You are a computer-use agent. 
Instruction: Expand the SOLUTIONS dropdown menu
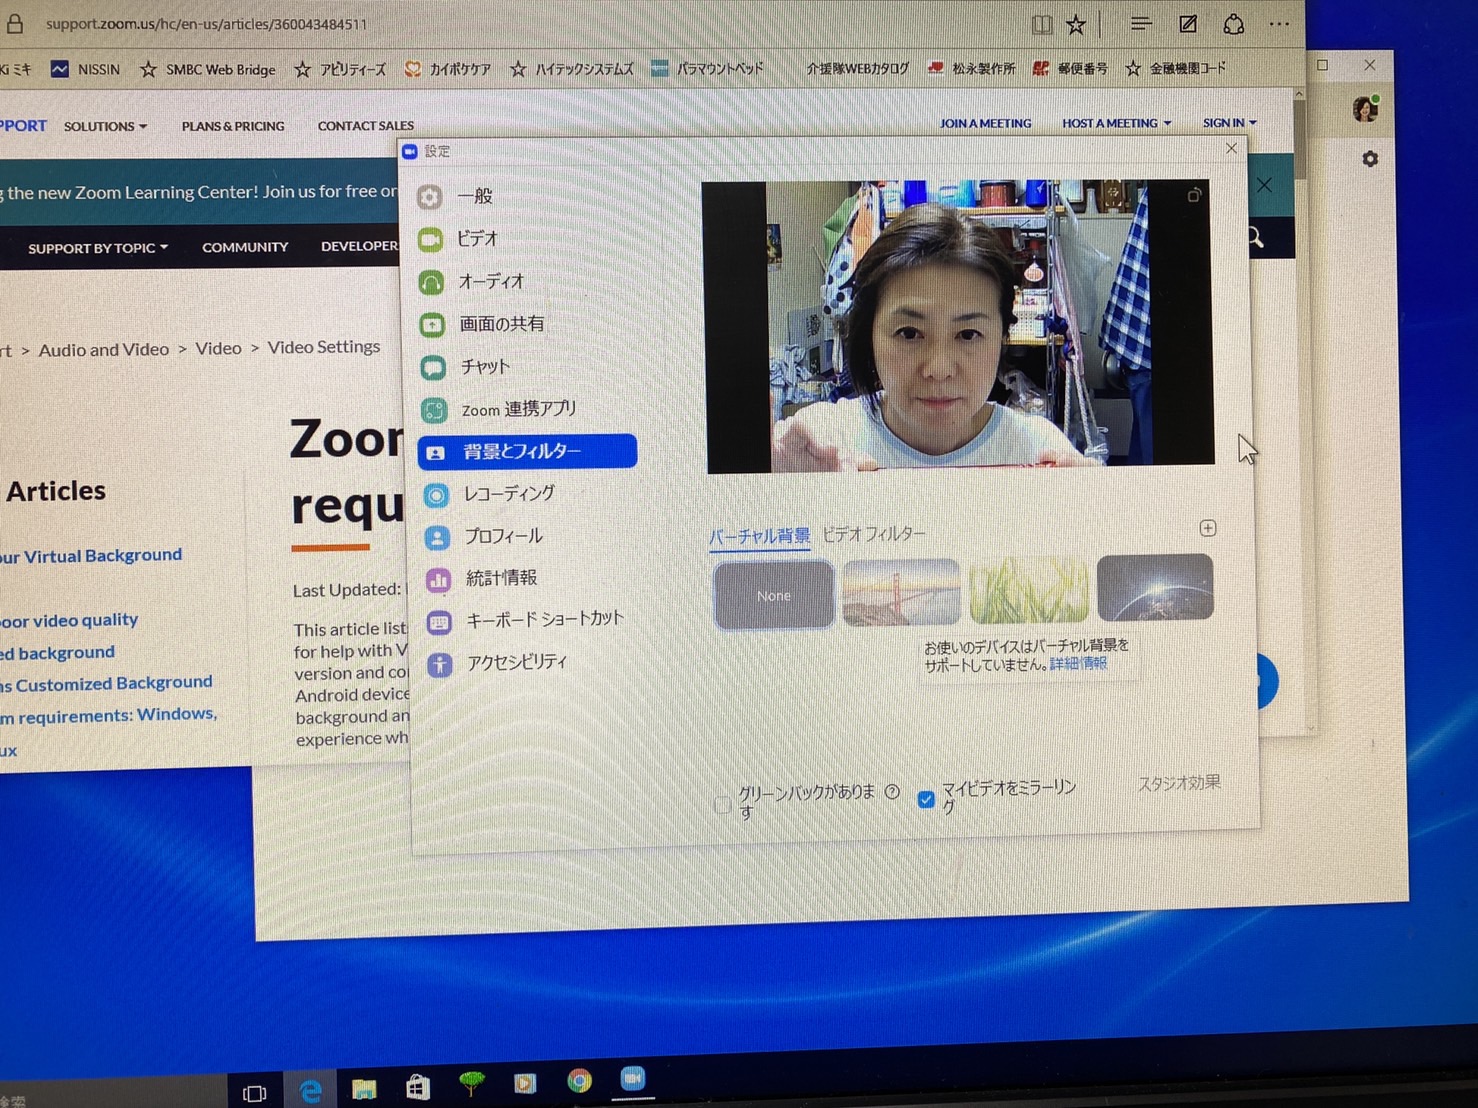click(105, 127)
